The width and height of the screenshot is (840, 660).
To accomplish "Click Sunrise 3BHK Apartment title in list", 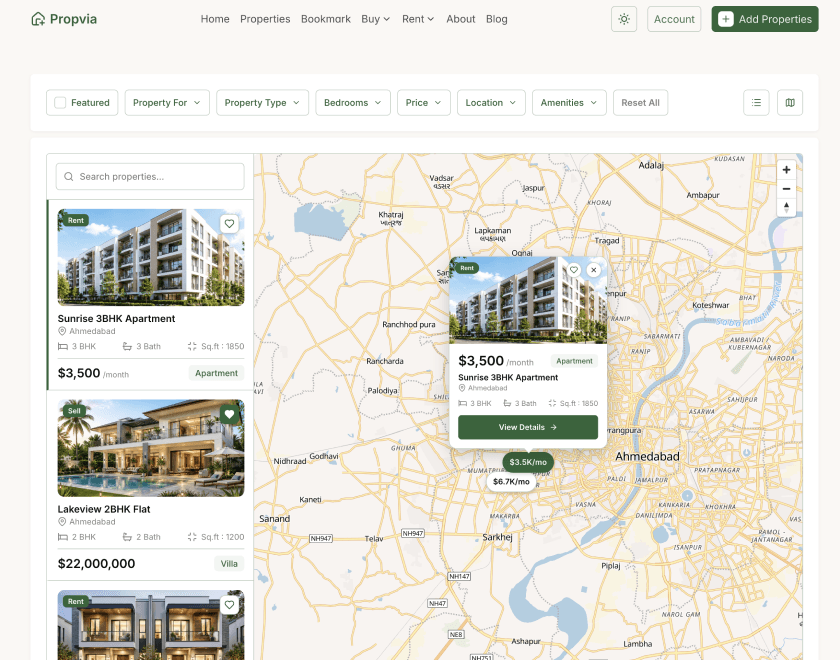I will (x=116, y=318).
